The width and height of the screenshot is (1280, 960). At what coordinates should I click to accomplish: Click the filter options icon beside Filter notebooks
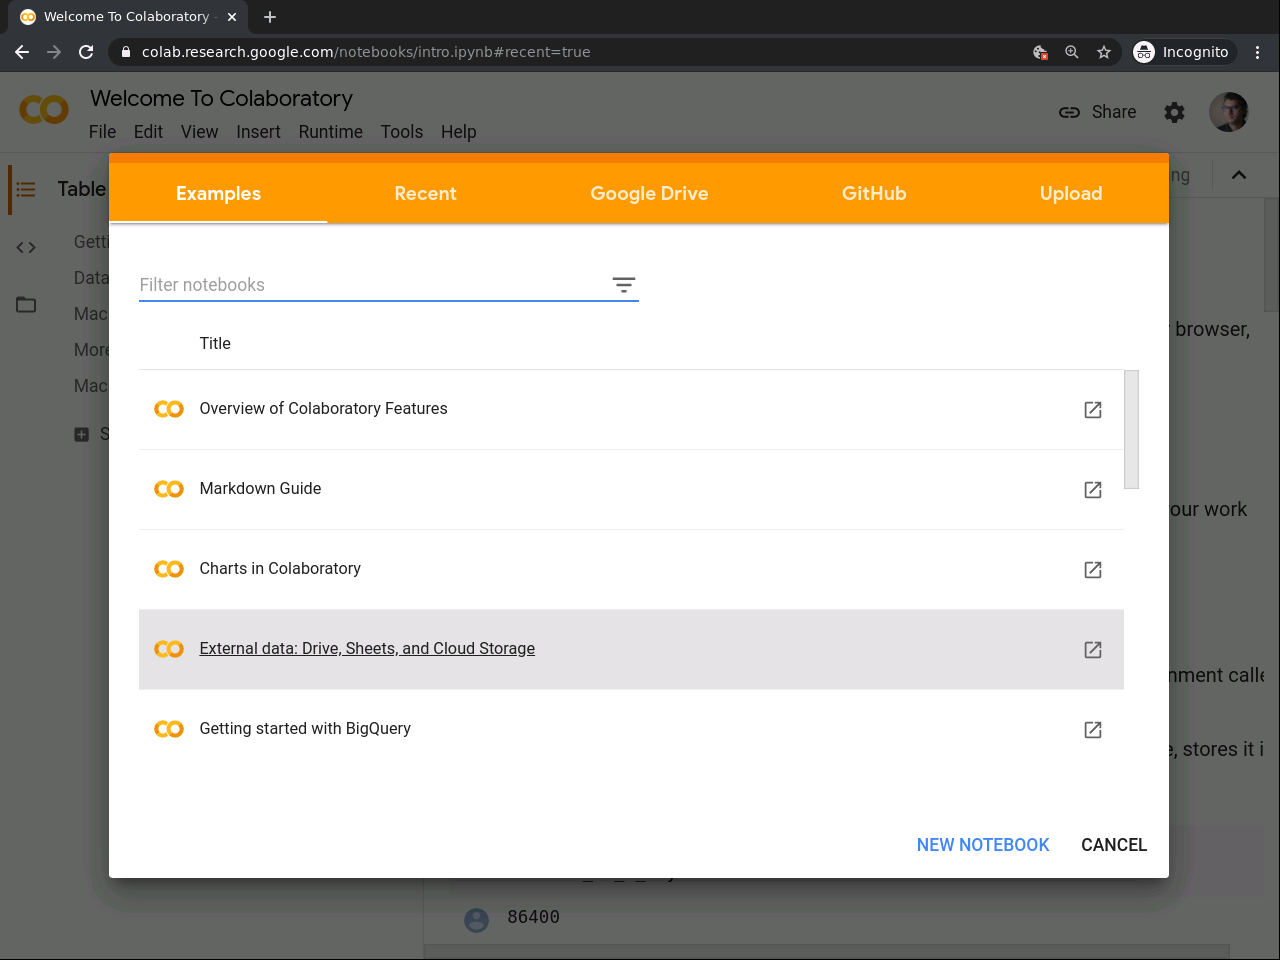click(624, 286)
